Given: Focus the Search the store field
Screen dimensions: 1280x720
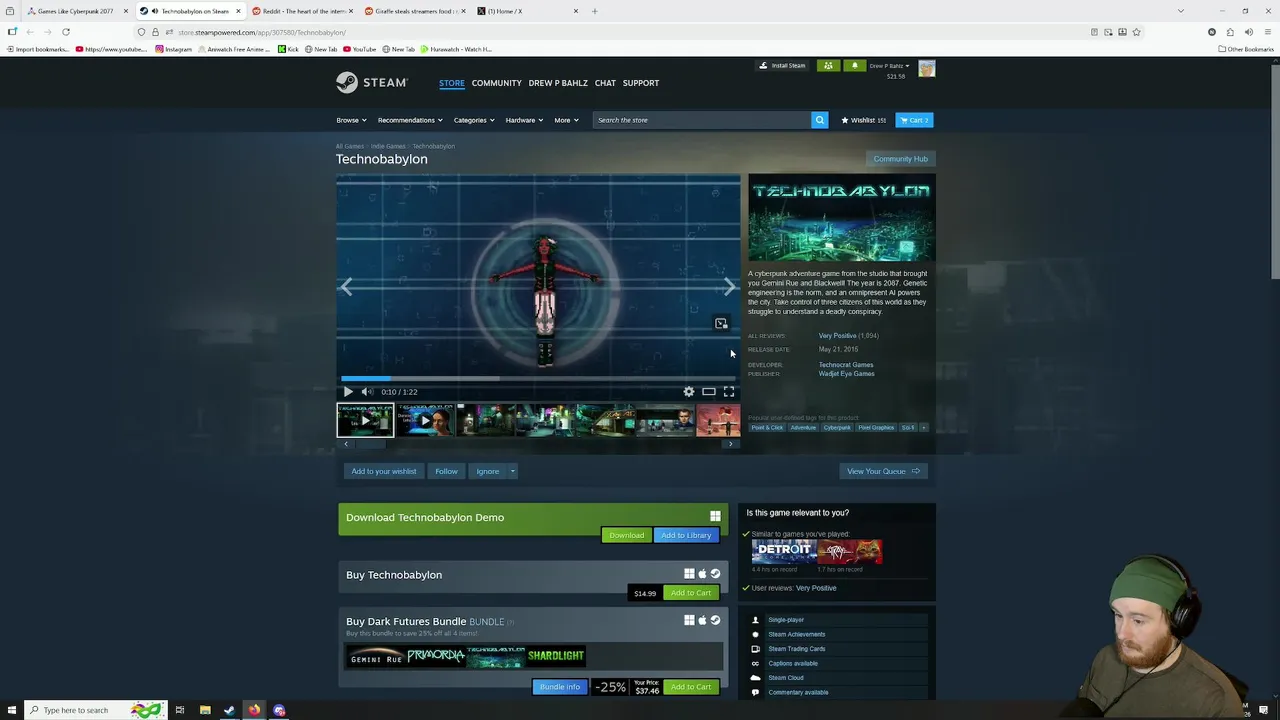Looking at the screenshot, I should [701, 120].
